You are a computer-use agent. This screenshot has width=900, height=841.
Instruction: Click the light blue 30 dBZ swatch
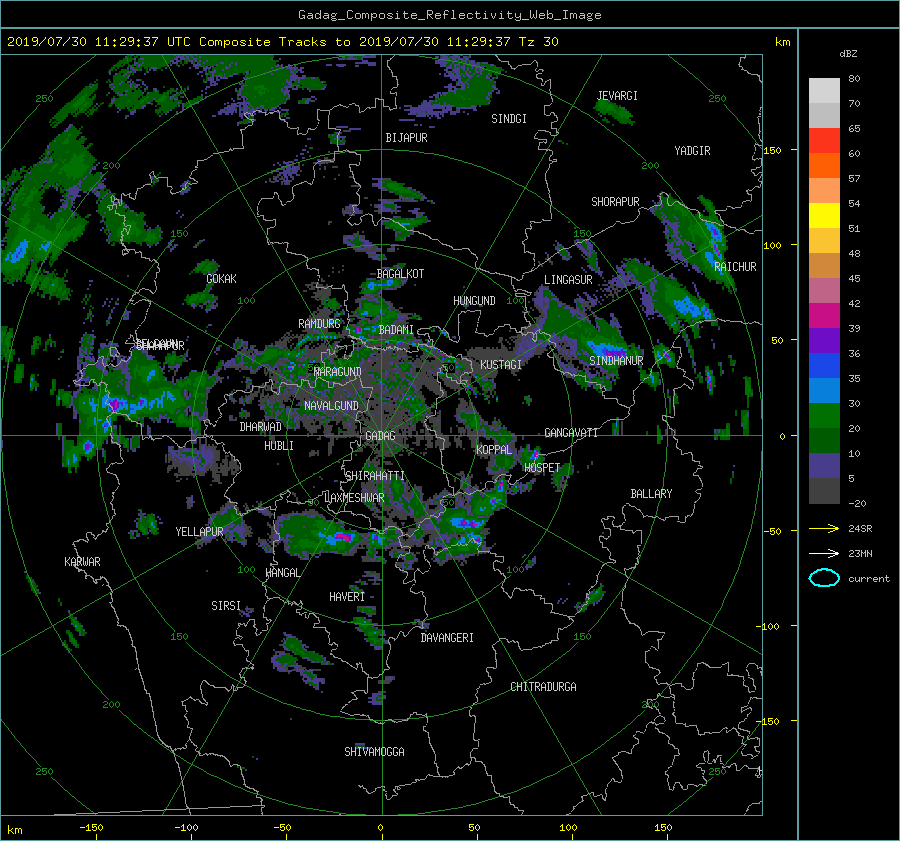click(x=824, y=391)
